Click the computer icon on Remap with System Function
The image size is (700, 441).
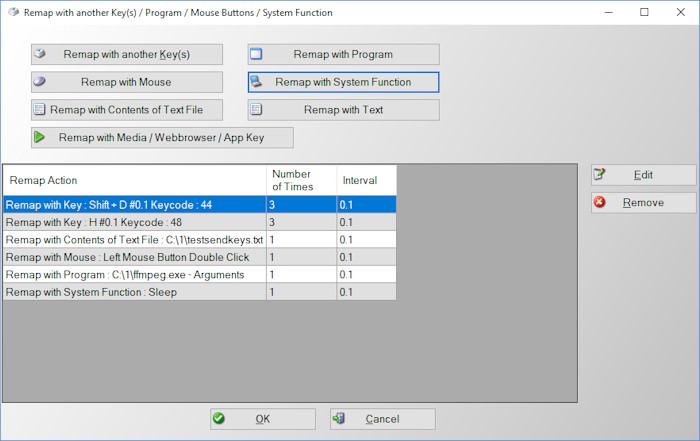tap(257, 82)
